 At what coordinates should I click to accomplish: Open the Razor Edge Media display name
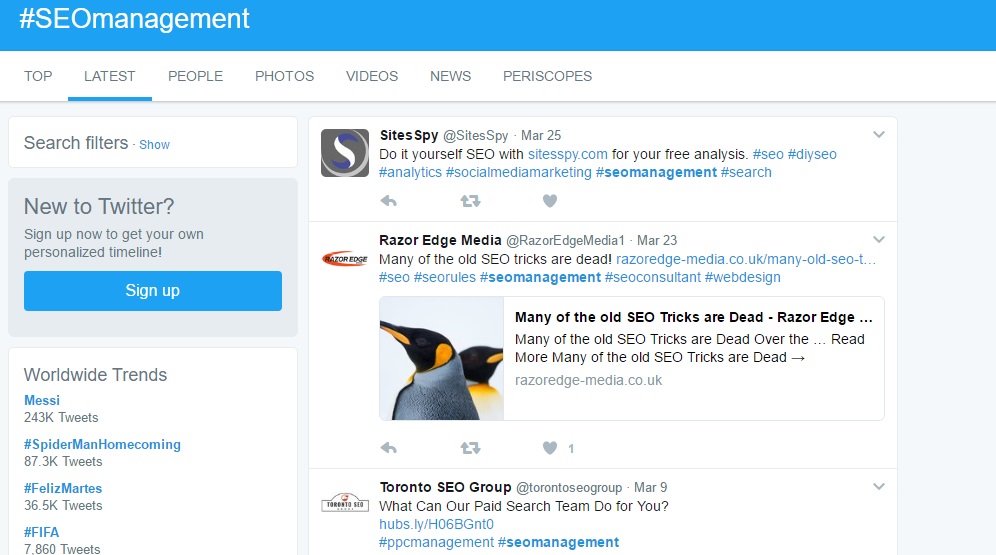(440, 240)
